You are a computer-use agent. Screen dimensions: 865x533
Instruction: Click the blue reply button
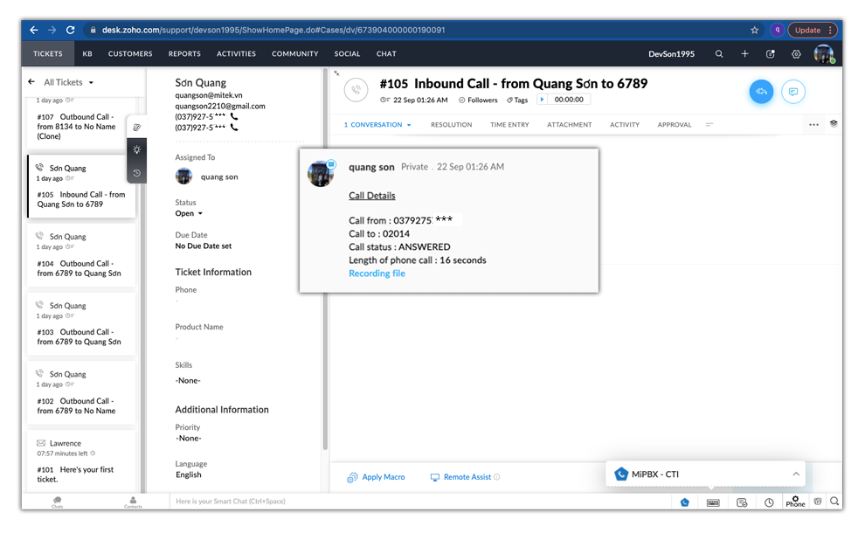[x=761, y=92]
